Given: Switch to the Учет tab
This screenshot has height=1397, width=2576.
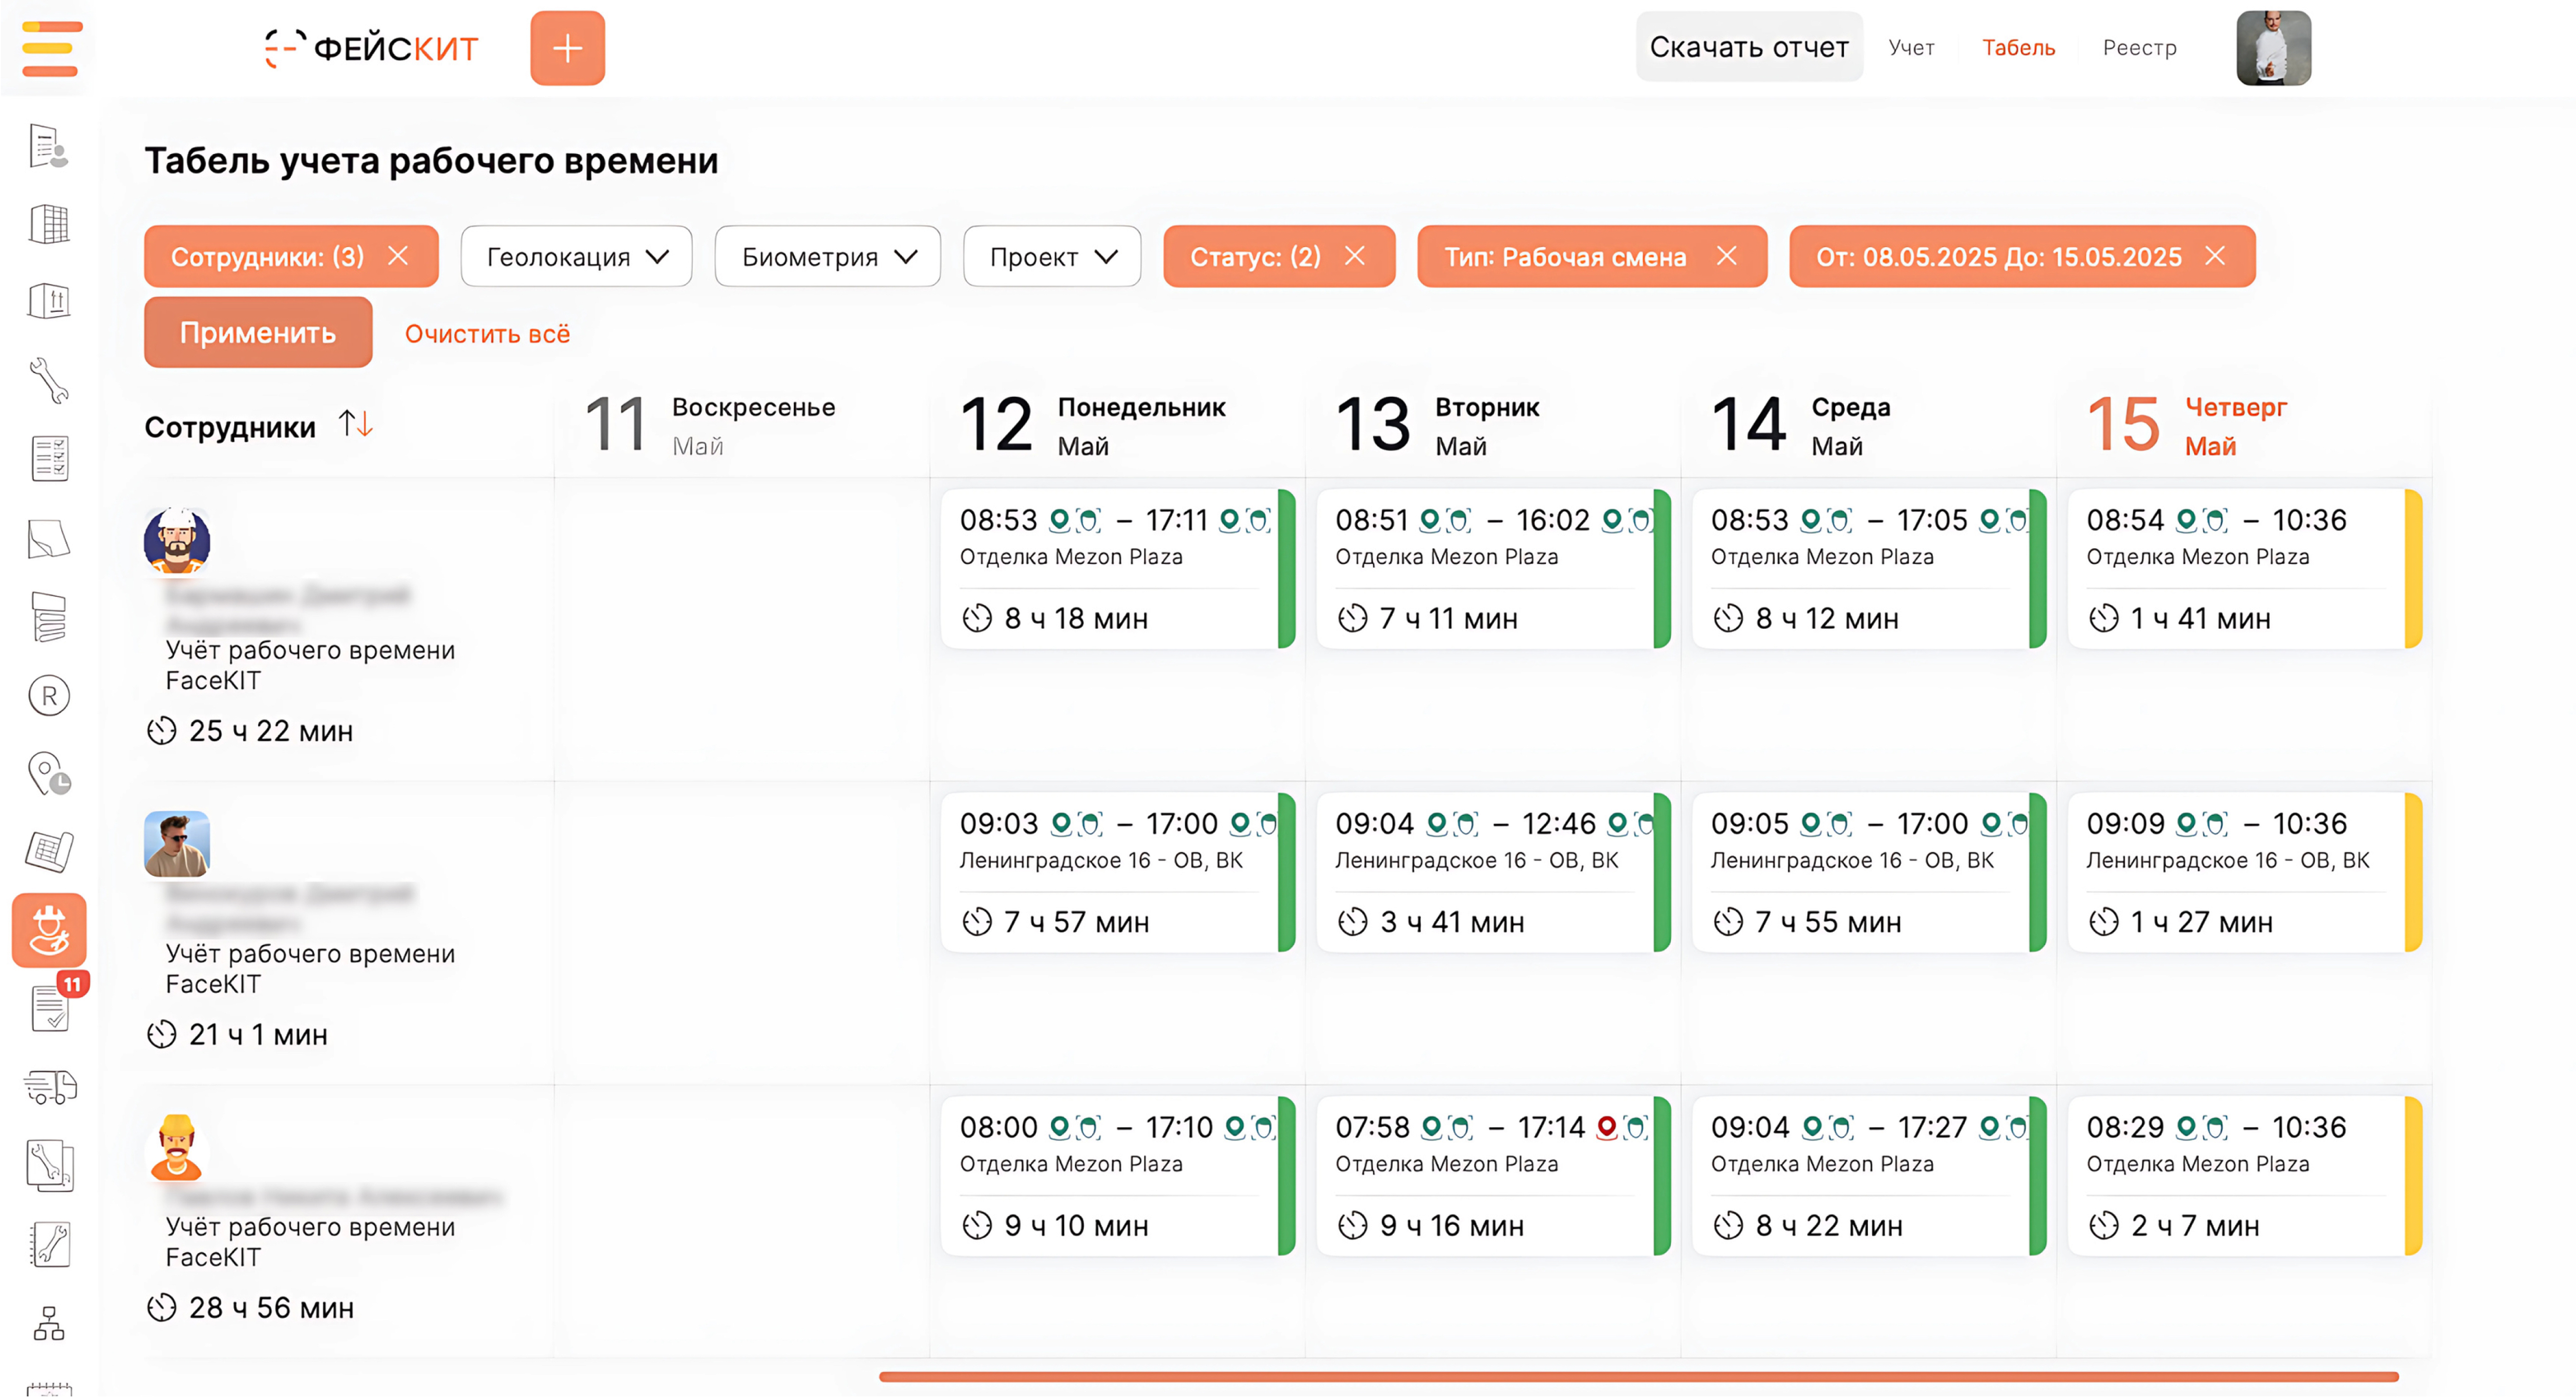Looking at the screenshot, I should click(x=1911, y=48).
